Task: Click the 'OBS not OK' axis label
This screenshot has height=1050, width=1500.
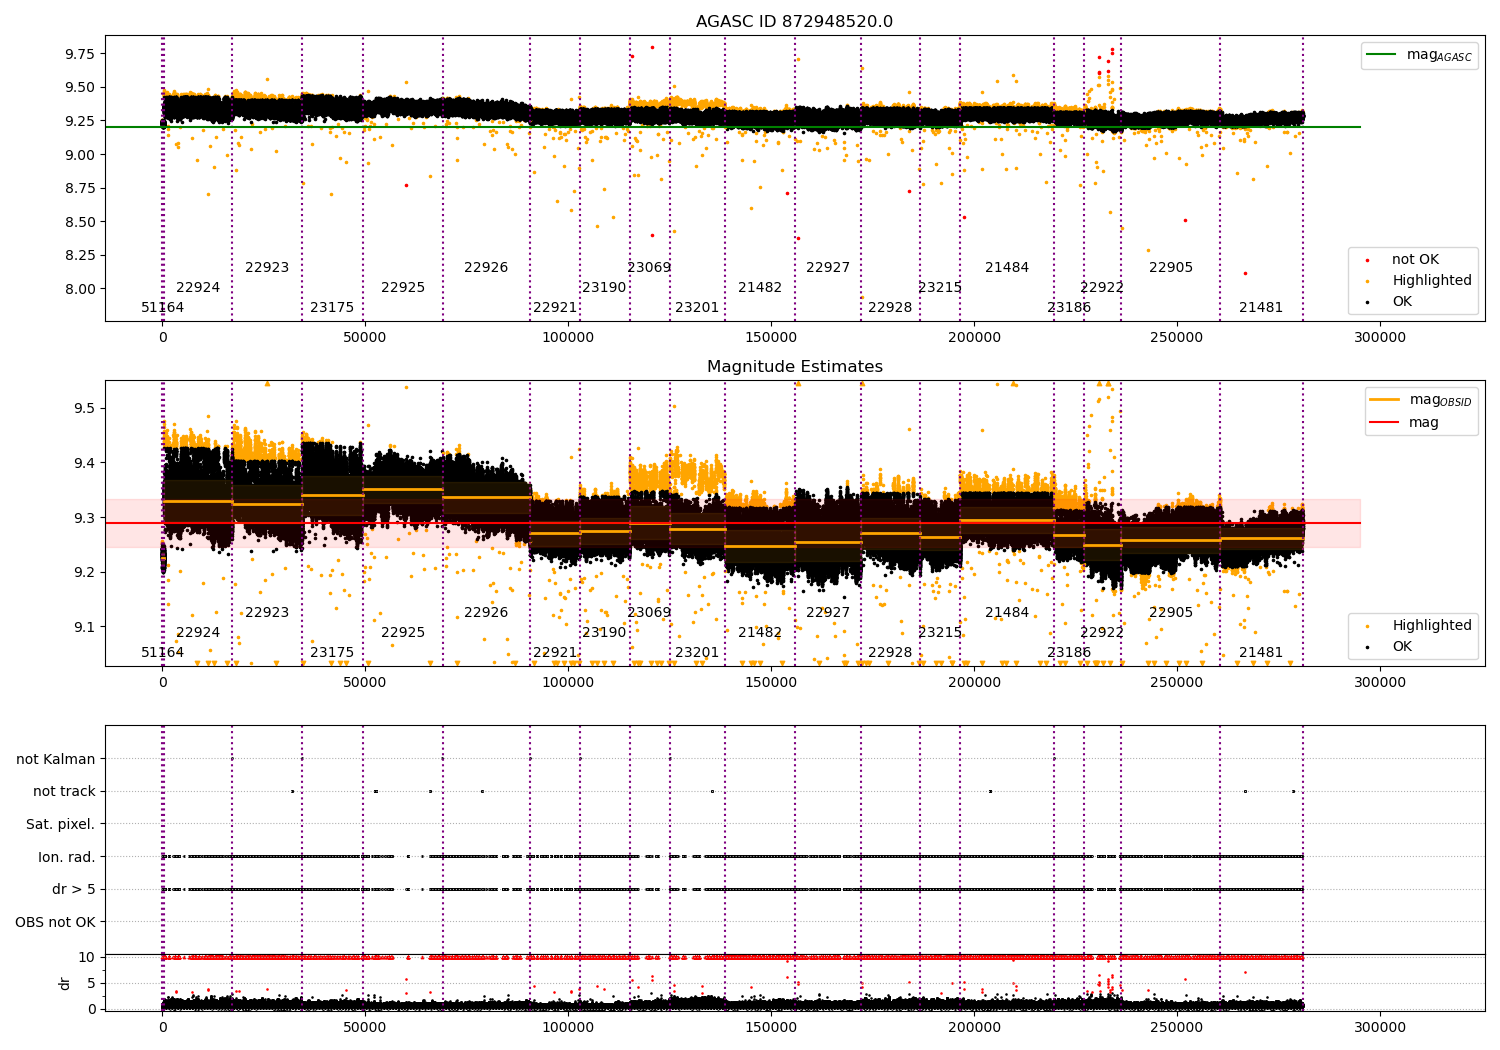Action: pyautogui.click(x=56, y=922)
